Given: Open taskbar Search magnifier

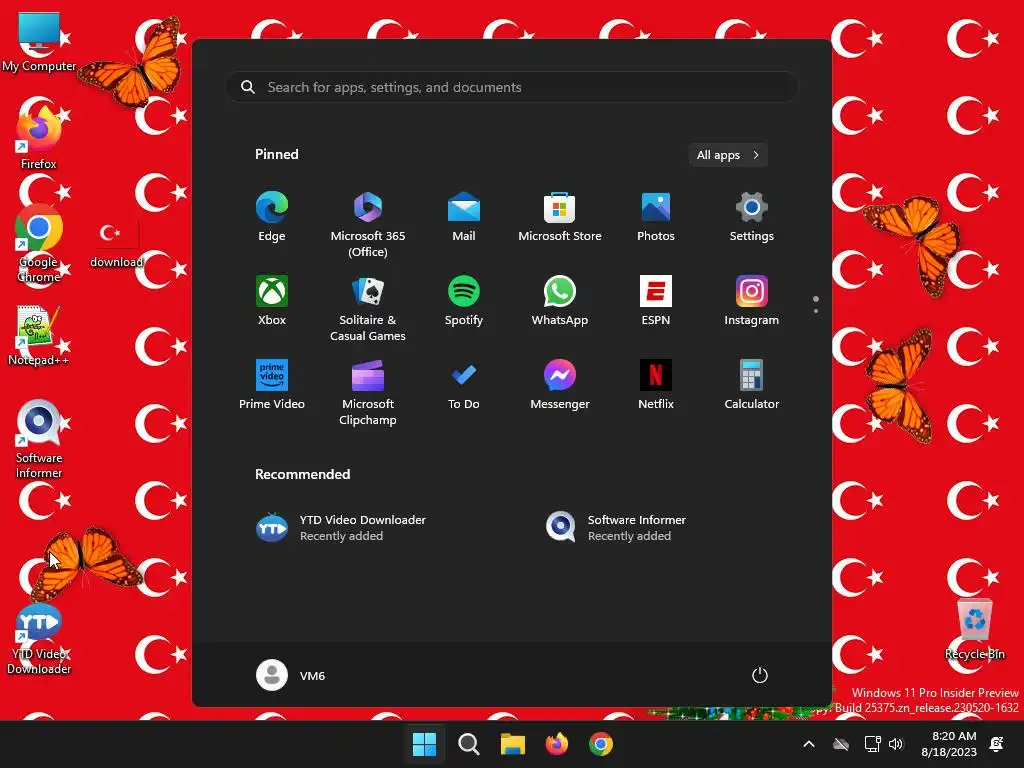Looking at the screenshot, I should (468, 744).
